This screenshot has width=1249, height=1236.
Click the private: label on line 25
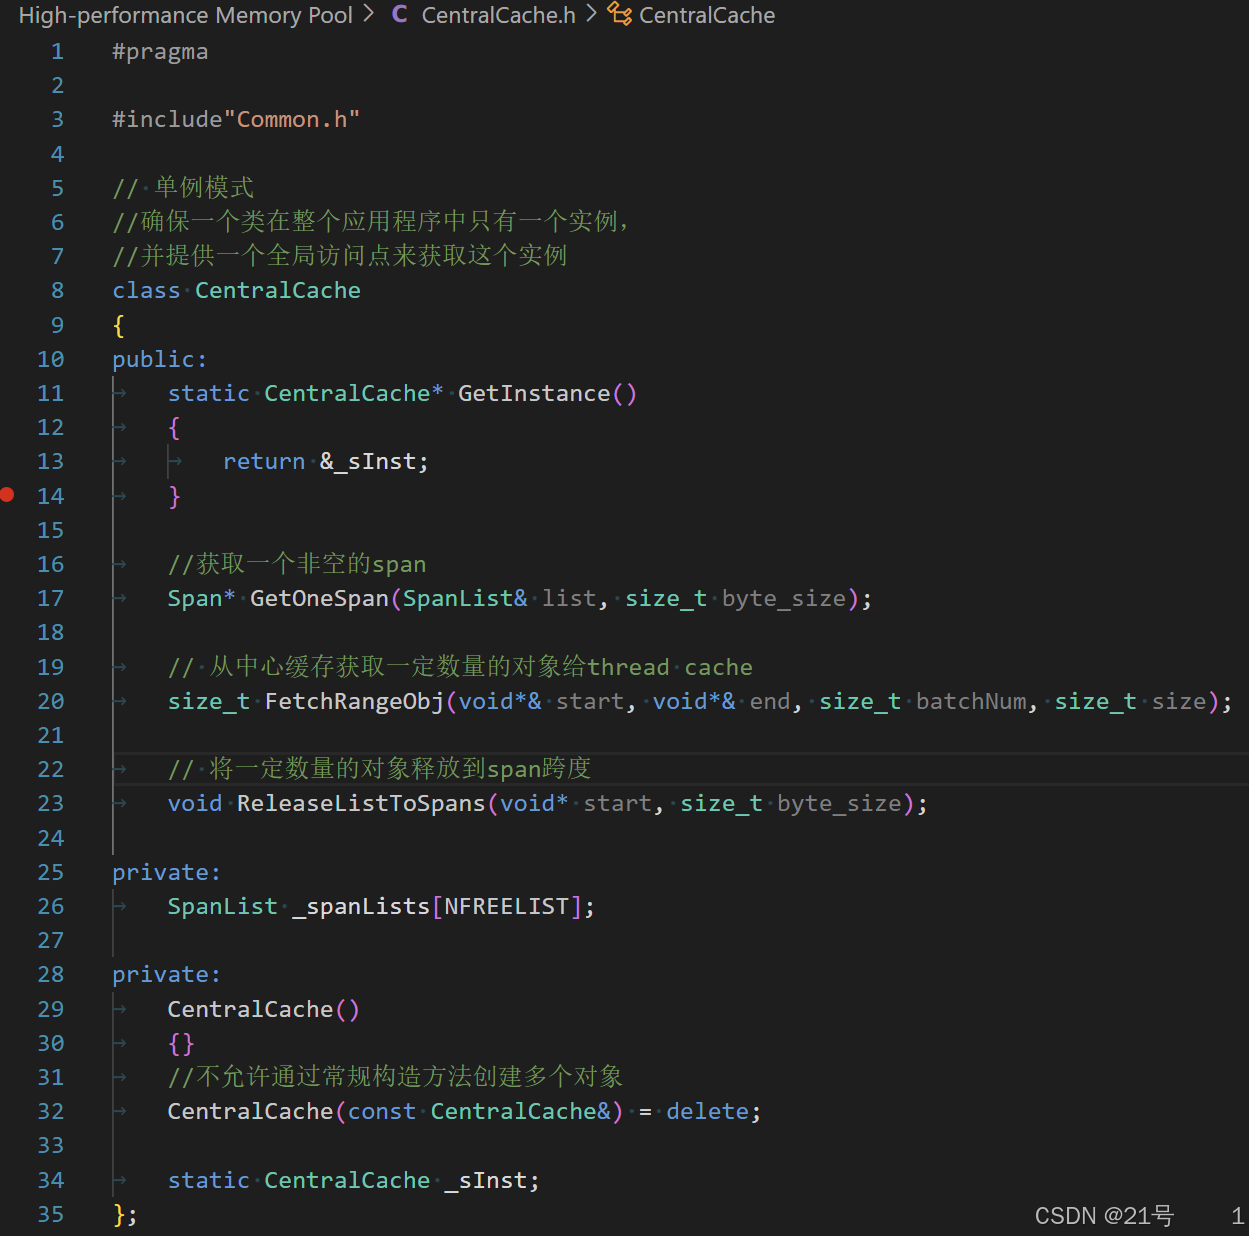tap(167, 872)
